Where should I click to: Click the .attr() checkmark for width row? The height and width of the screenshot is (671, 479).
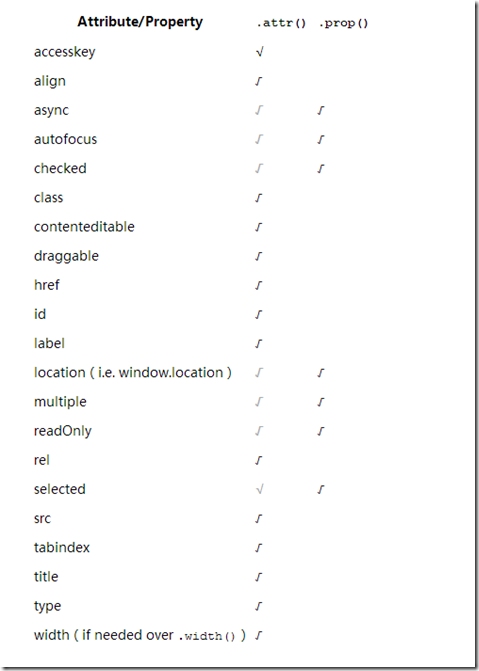(x=259, y=635)
